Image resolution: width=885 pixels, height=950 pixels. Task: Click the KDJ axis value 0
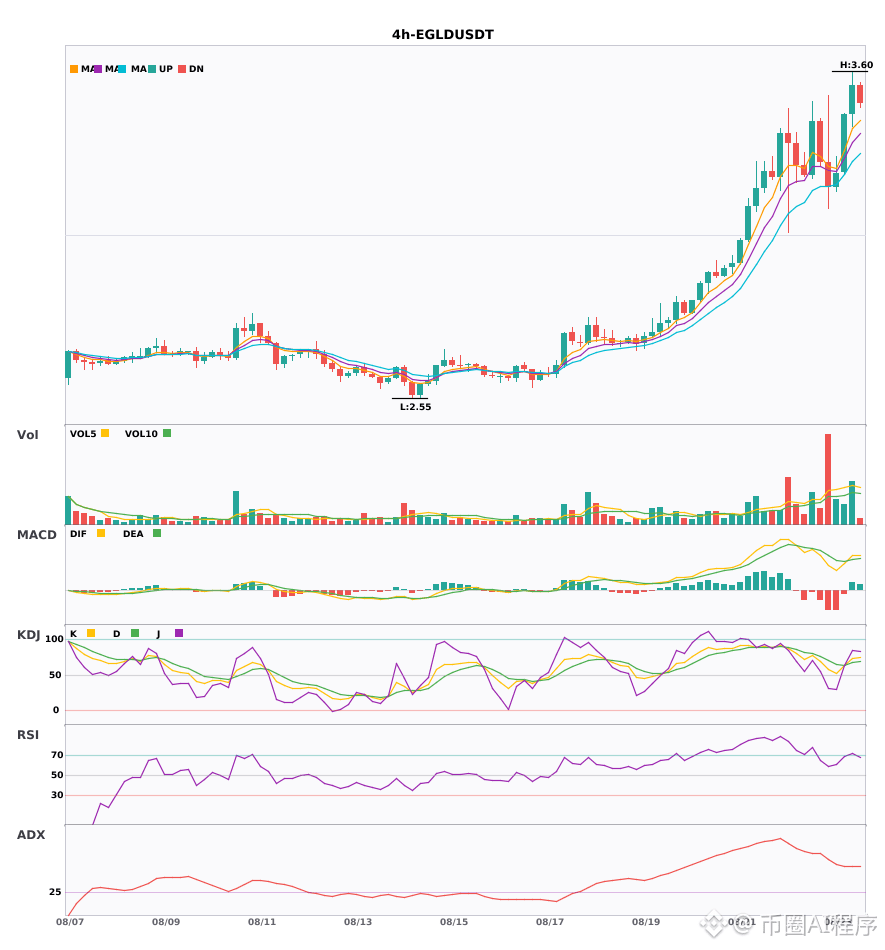56,710
